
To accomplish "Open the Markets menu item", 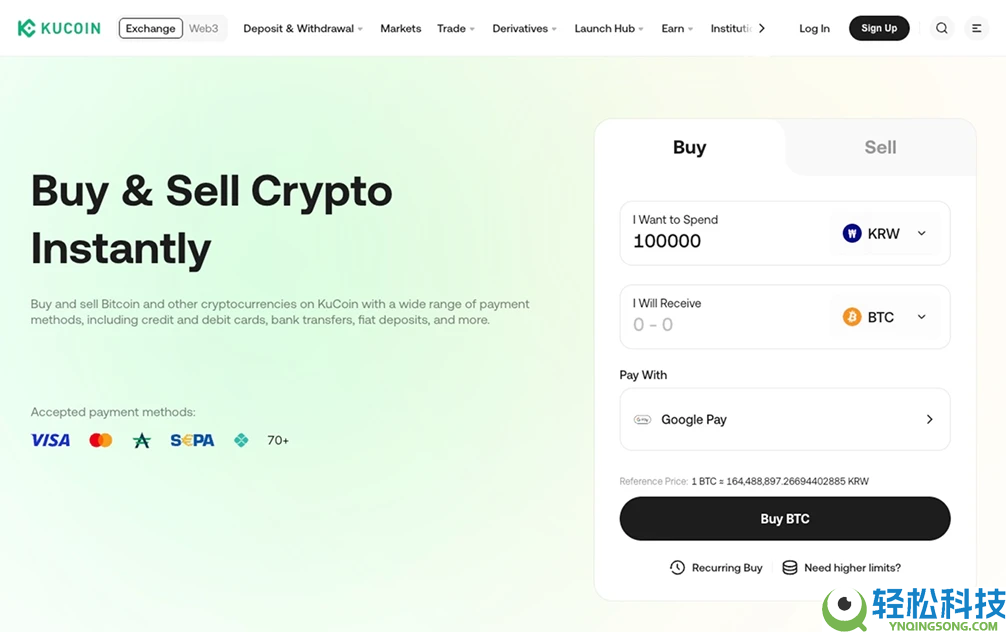I will tap(400, 28).
